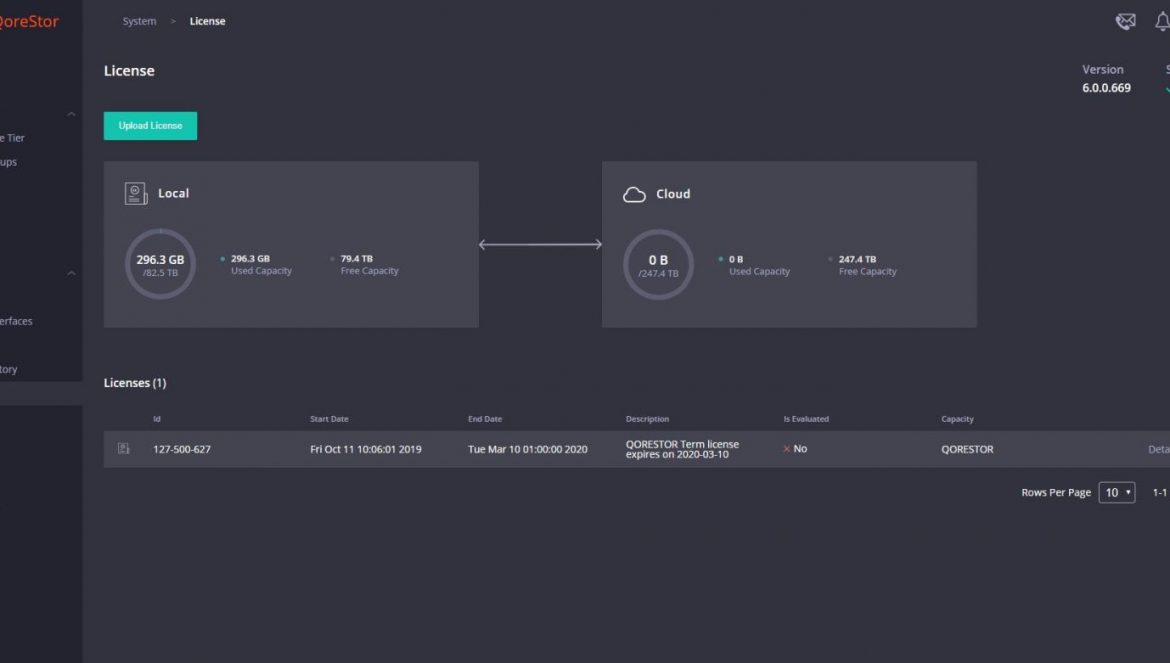The image size is (1170, 663).
Task: Click the Cloud capacity ring gauge
Action: point(658,265)
